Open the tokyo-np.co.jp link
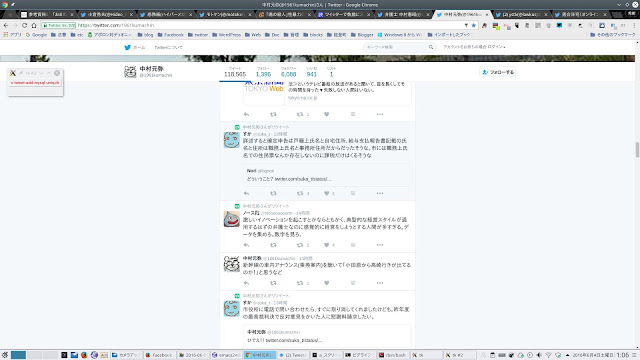 pos(302,98)
